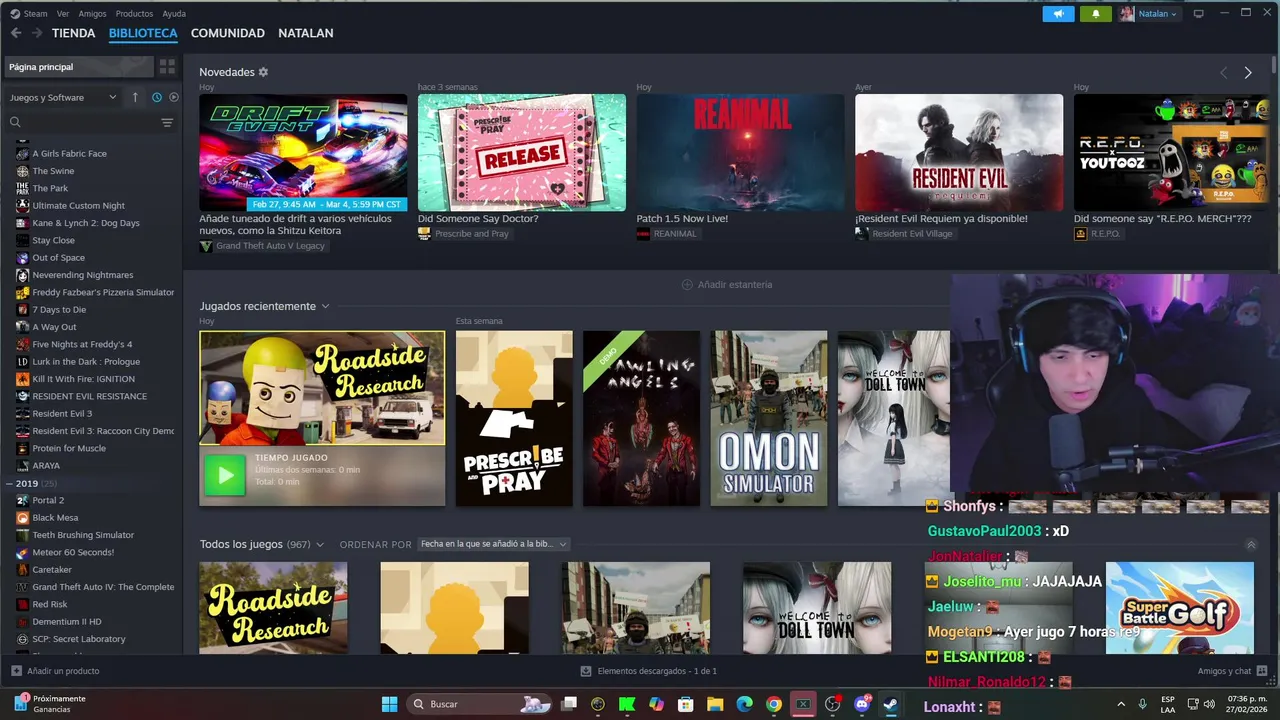
Task: Open Microsoft Store from taskbar
Action: click(686, 704)
